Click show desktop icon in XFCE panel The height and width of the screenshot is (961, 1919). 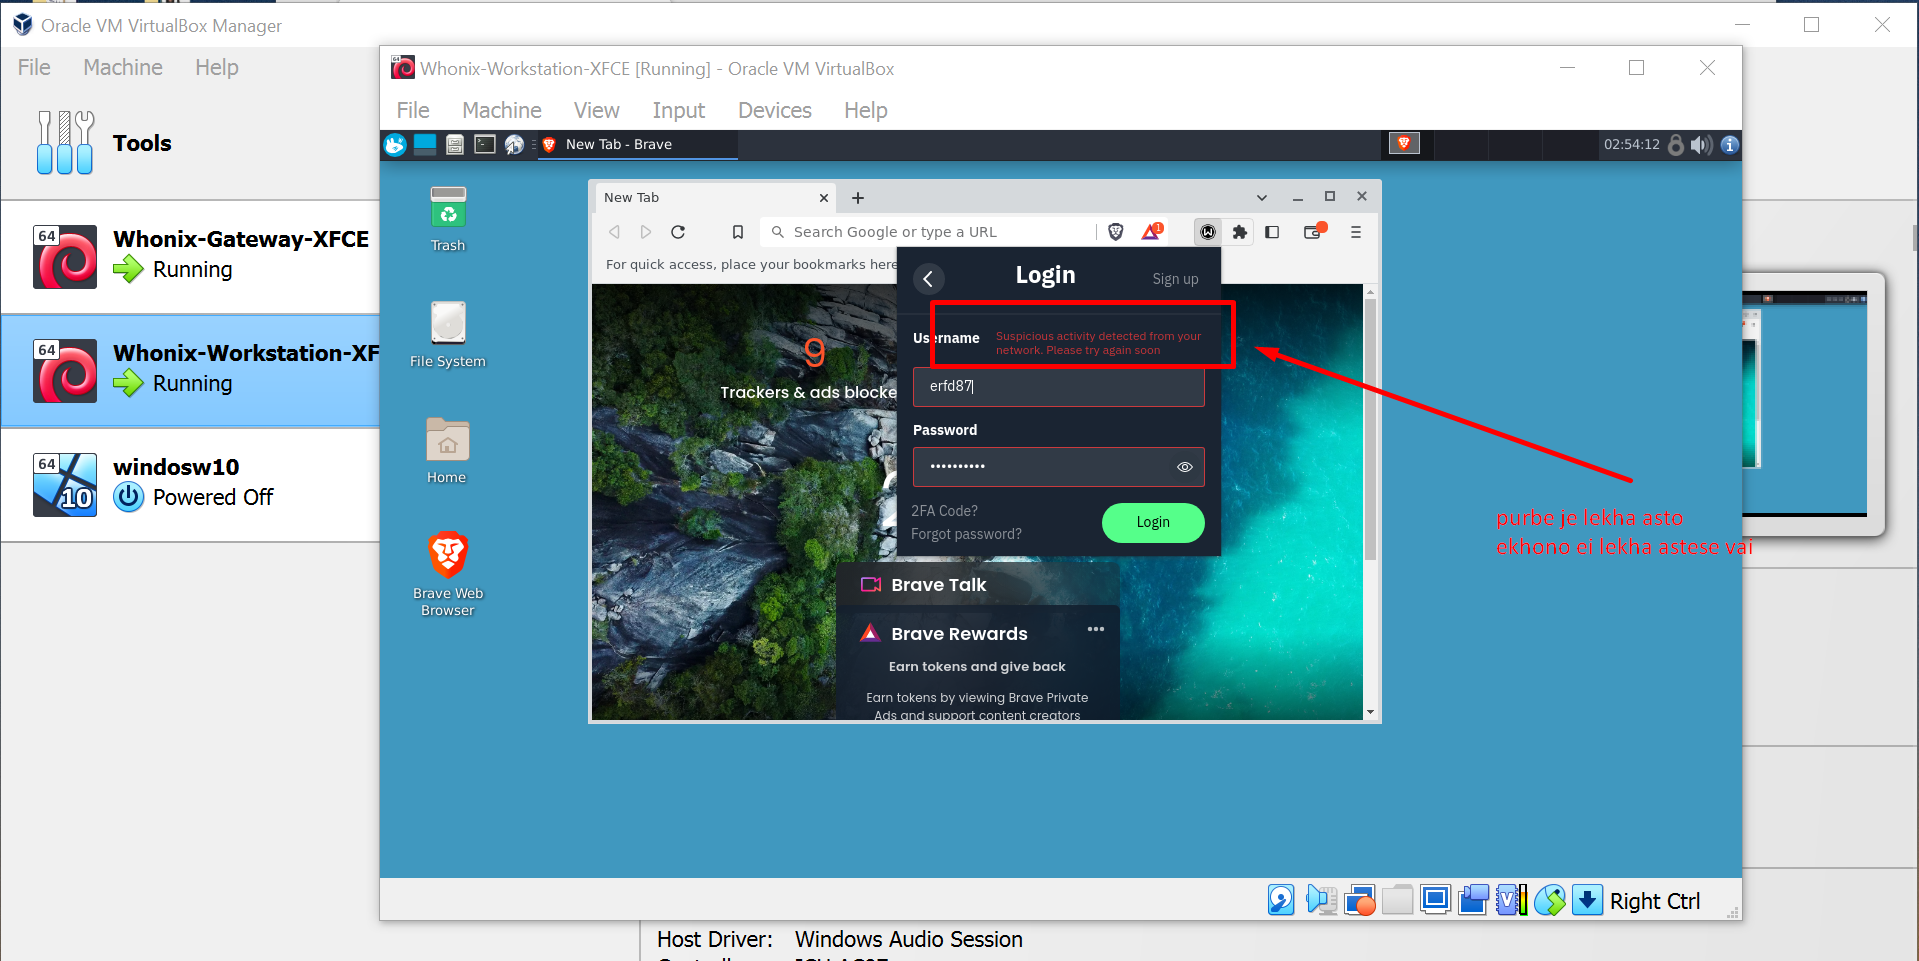click(425, 144)
